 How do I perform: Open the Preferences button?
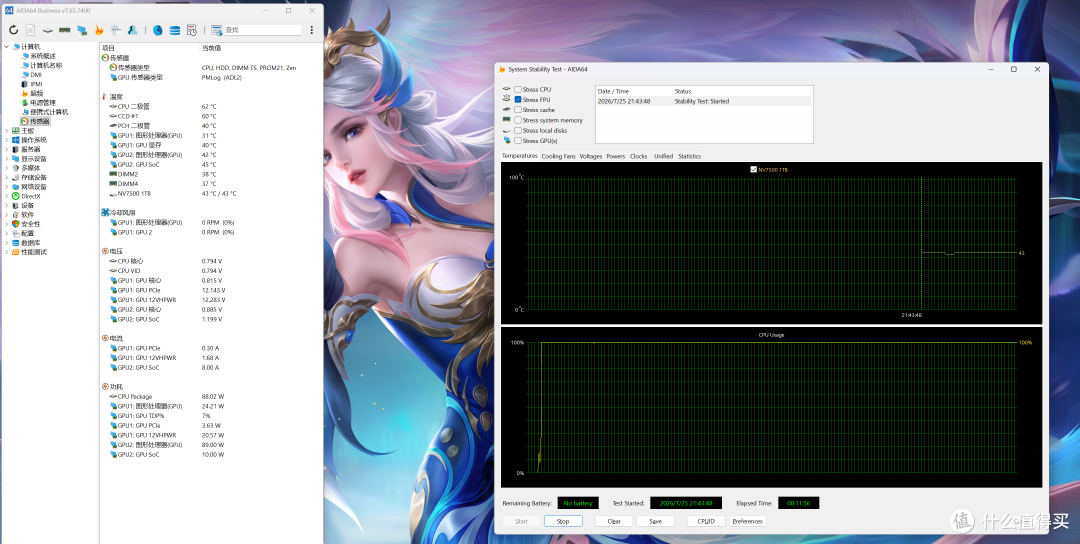coord(747,521)
